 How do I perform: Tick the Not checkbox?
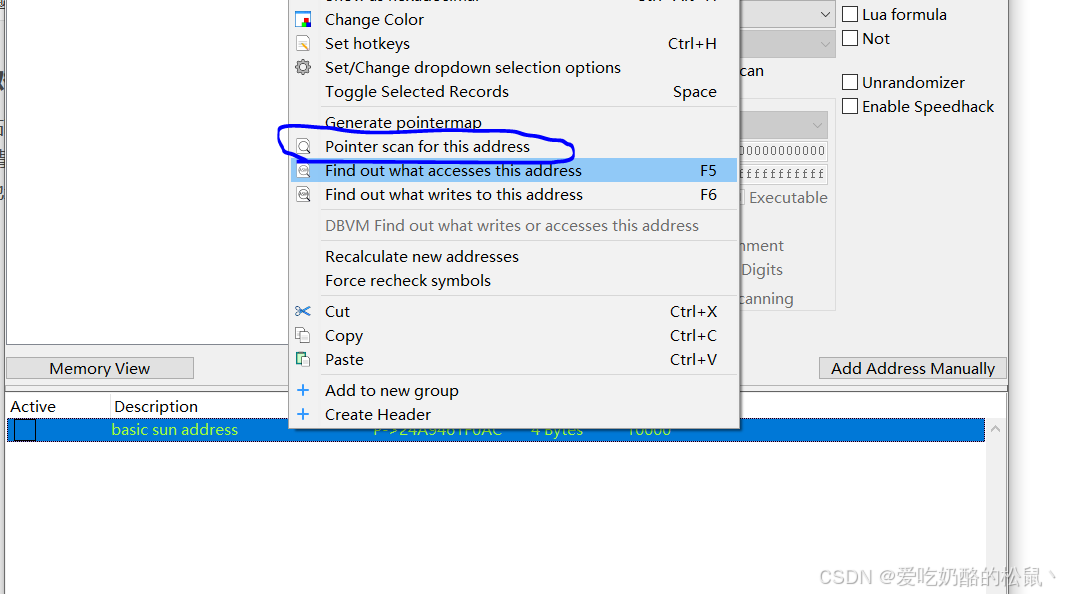coord(850,38)
